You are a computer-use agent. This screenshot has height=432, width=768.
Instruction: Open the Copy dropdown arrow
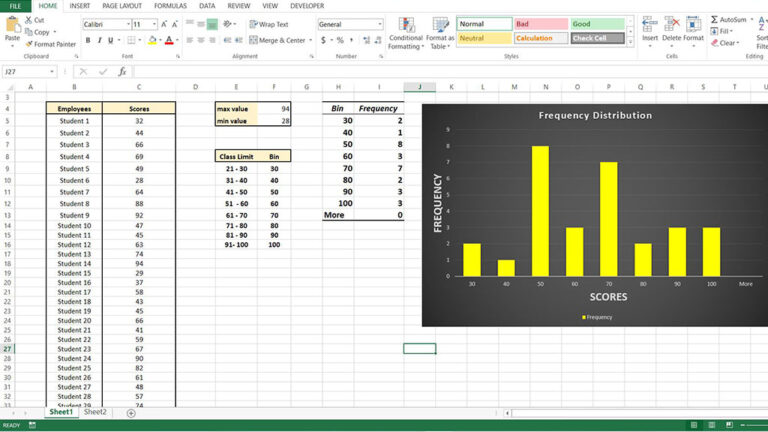click(x=54, y=32)
